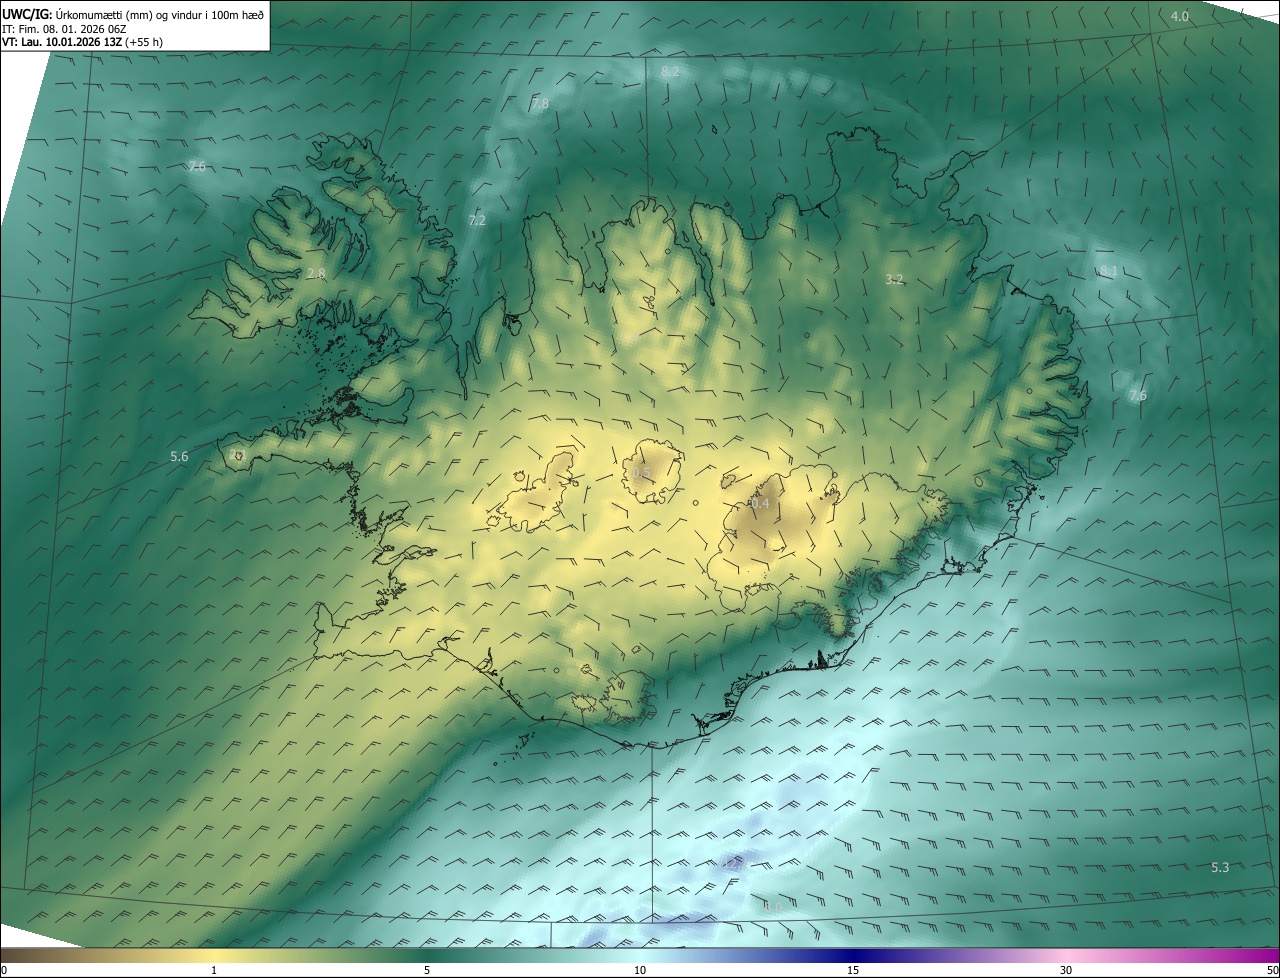Click the 30 tick label on the colorbar

tap(1066, 970)
